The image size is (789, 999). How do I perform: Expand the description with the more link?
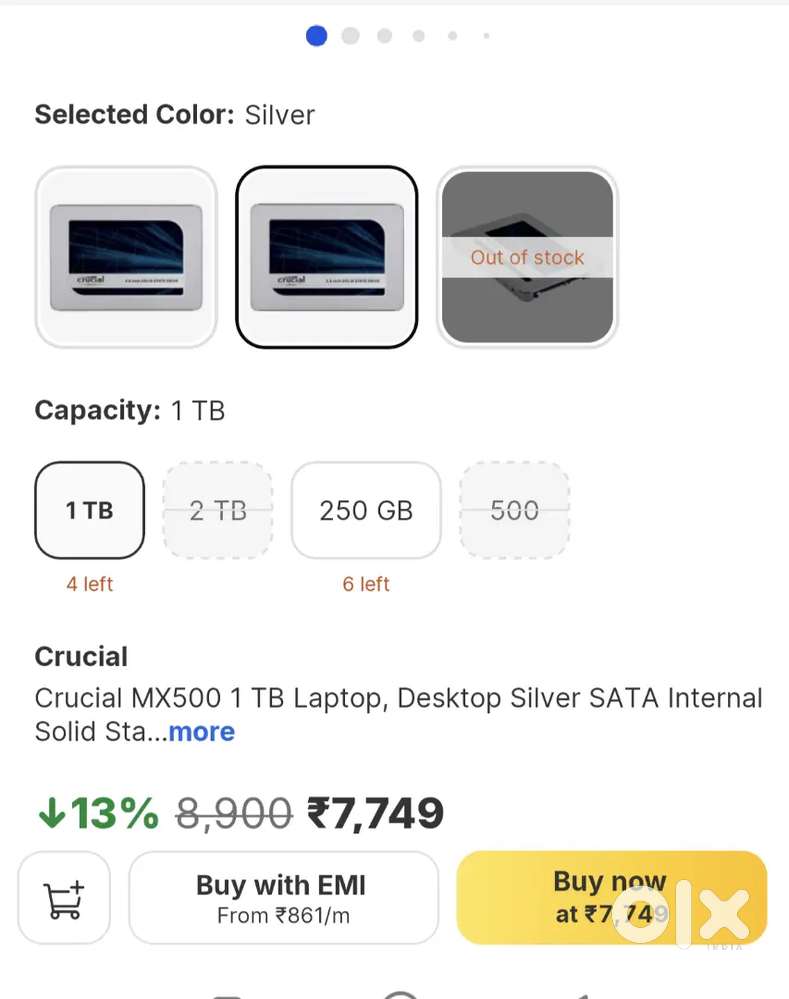(201, 732)
